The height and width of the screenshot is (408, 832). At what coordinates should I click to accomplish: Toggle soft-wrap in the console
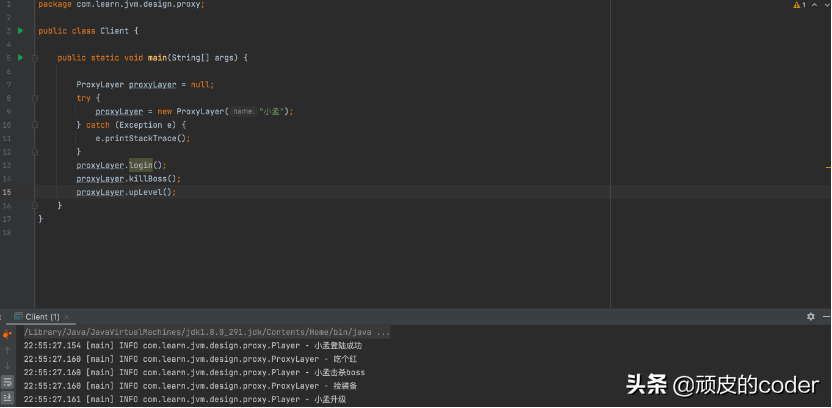click(x=7, y=382)
